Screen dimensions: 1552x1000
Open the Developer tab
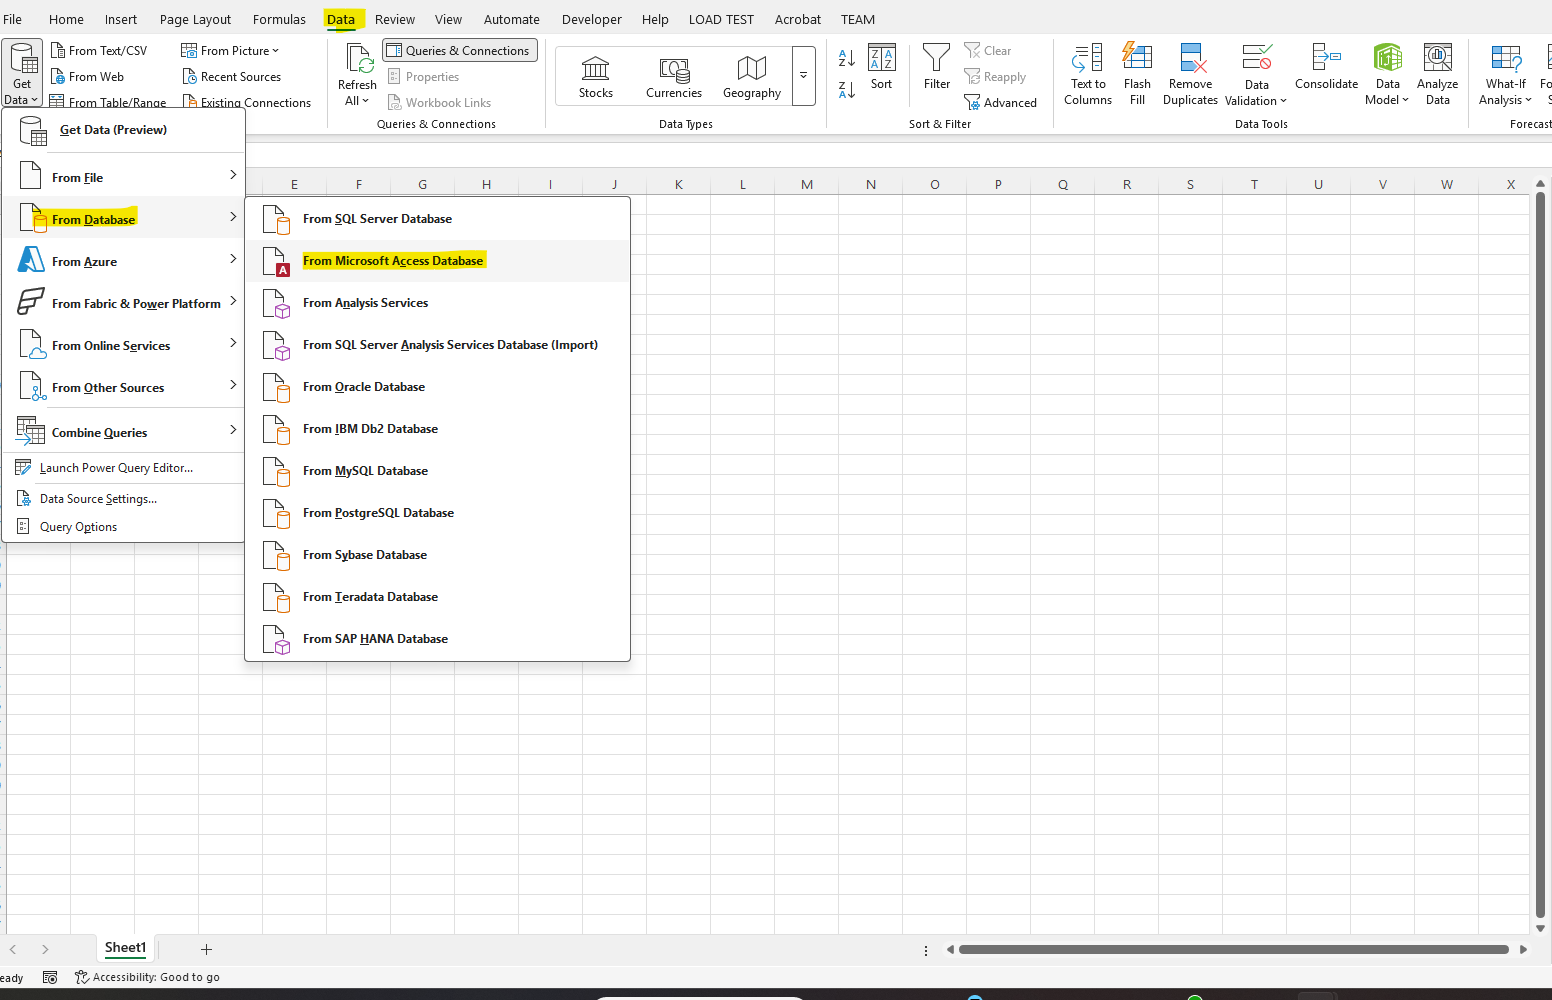(x=591, y=19)
